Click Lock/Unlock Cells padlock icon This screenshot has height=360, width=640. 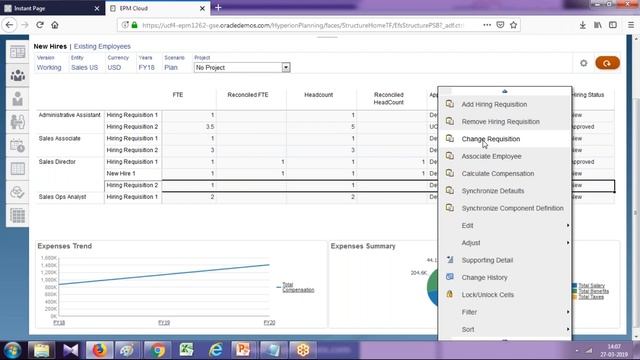(x=449, y=294)
